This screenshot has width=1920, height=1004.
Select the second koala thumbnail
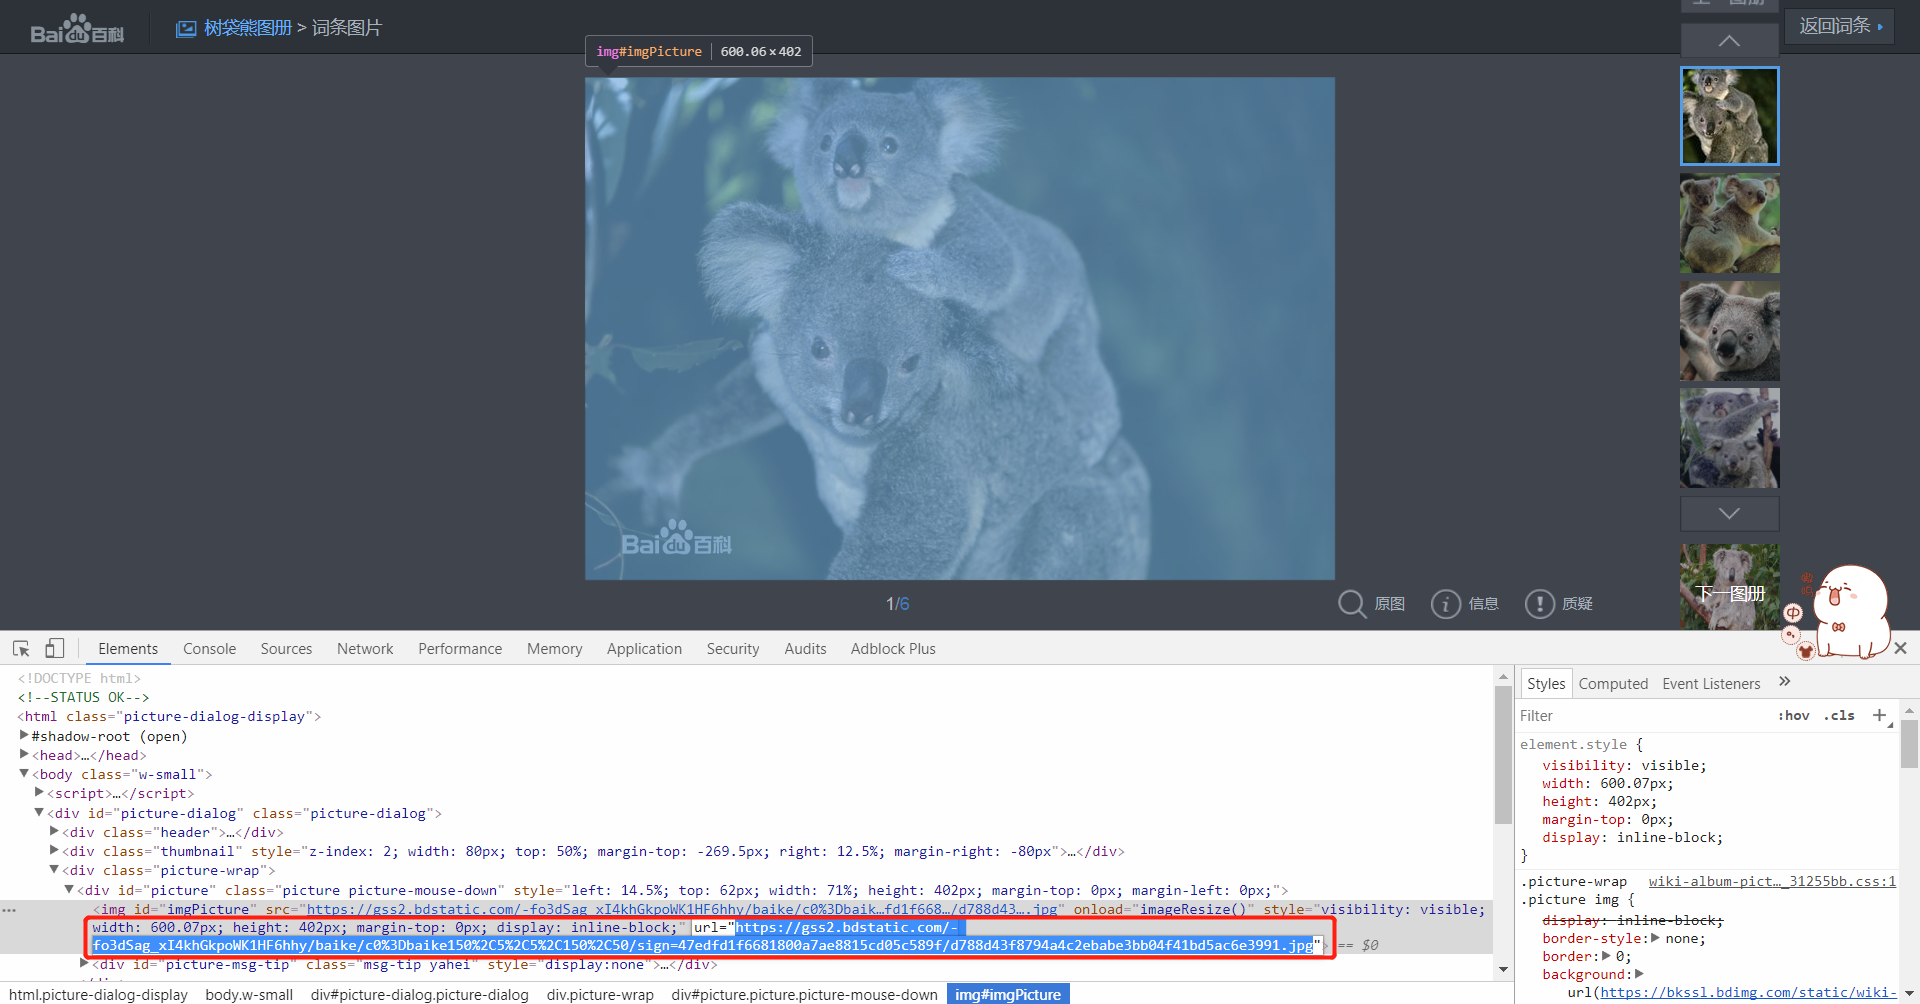[1730, 223]
